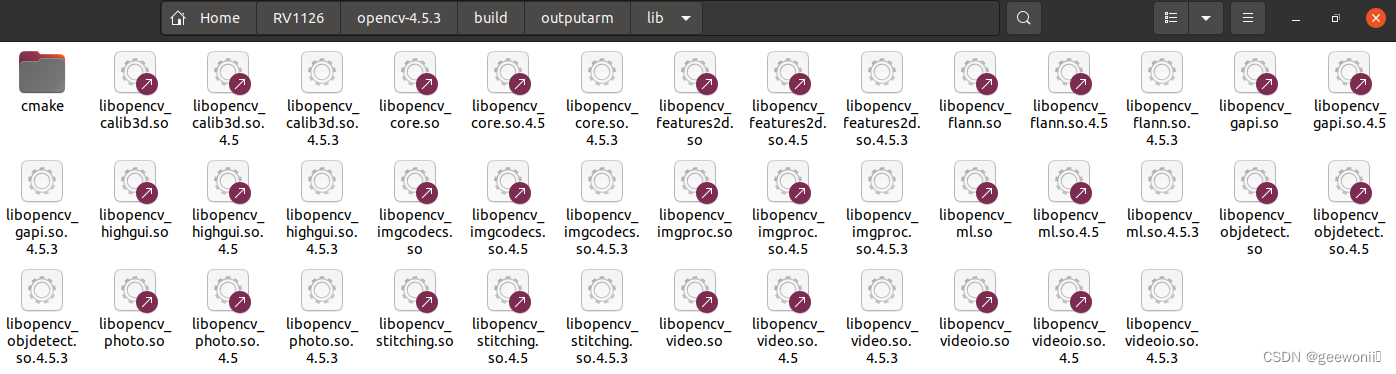Navigate to build path segment
1396x374 pixels.
click(x=490, y=18)
